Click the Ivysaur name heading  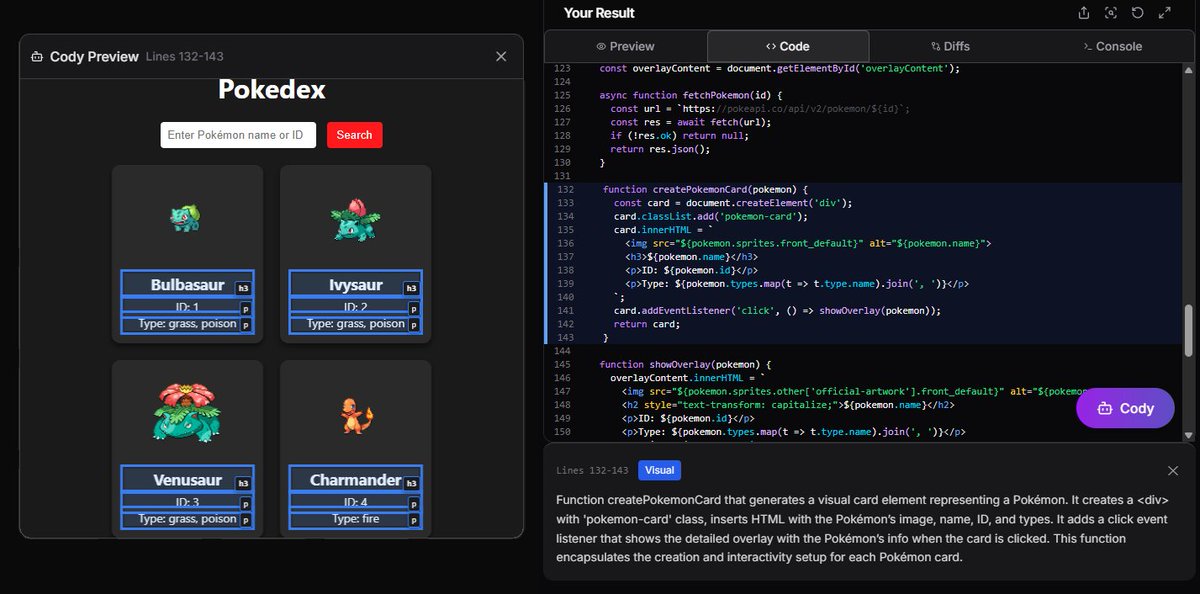[355, 285]
